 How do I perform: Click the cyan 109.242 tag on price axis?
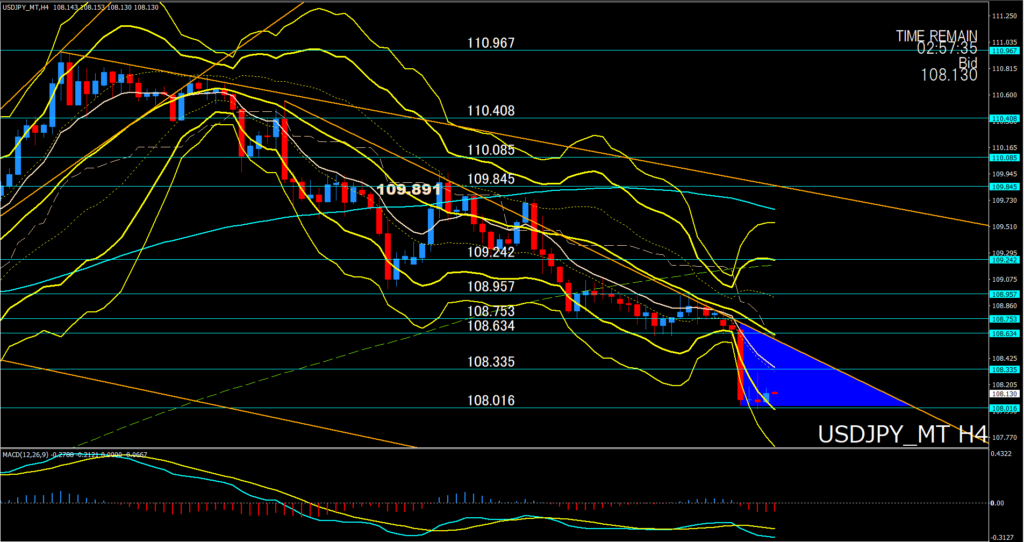point(1004,259)
